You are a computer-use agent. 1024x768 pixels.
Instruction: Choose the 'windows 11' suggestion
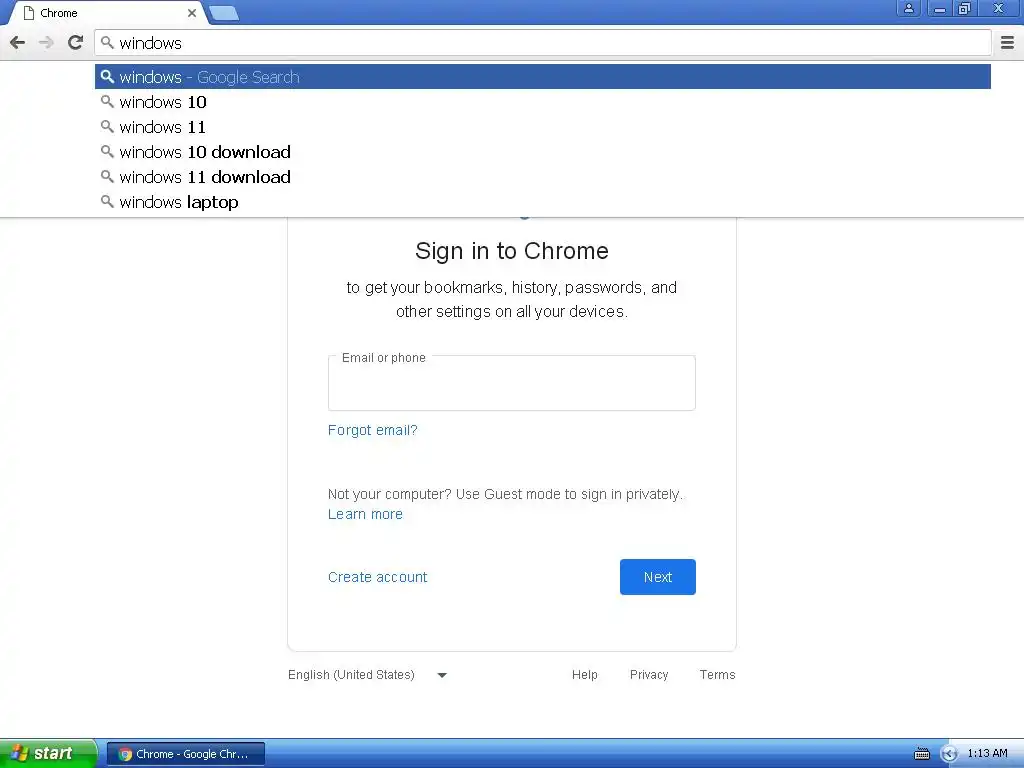point(543,127)
